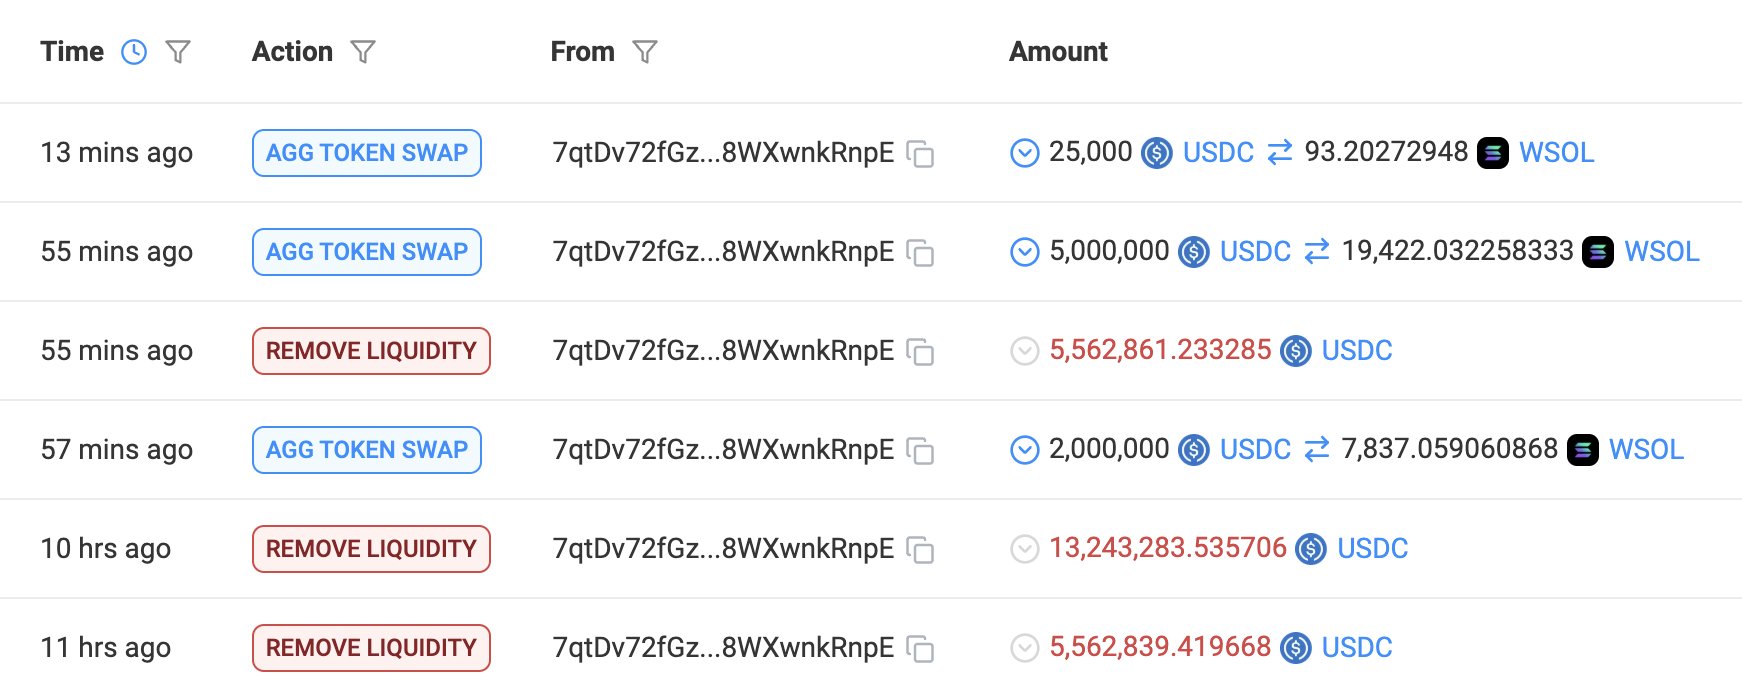Screen dimensions: 1742x696
Task: Open USDC link next to 5,562,839.419668
Action: [1357, 648]
